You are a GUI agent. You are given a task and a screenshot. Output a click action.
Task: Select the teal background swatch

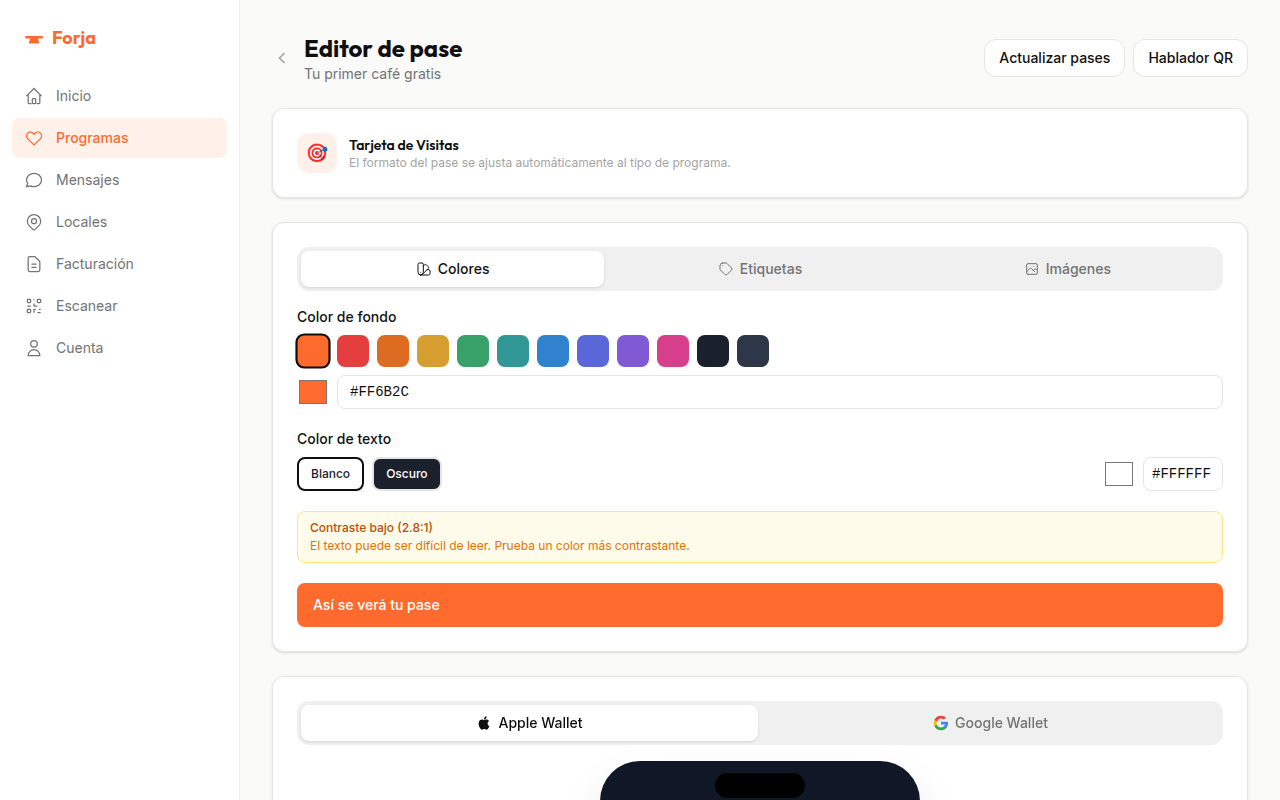513,351
